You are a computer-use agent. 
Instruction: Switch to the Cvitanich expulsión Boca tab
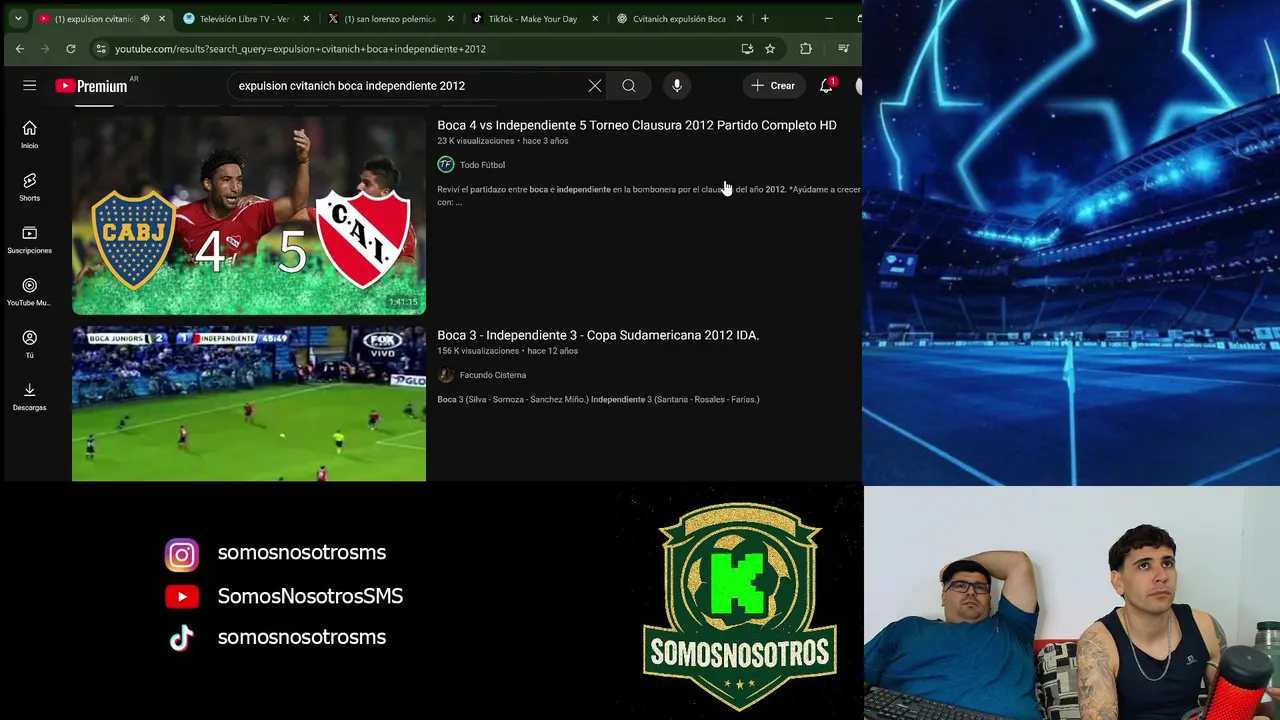(x=678, y=18)
